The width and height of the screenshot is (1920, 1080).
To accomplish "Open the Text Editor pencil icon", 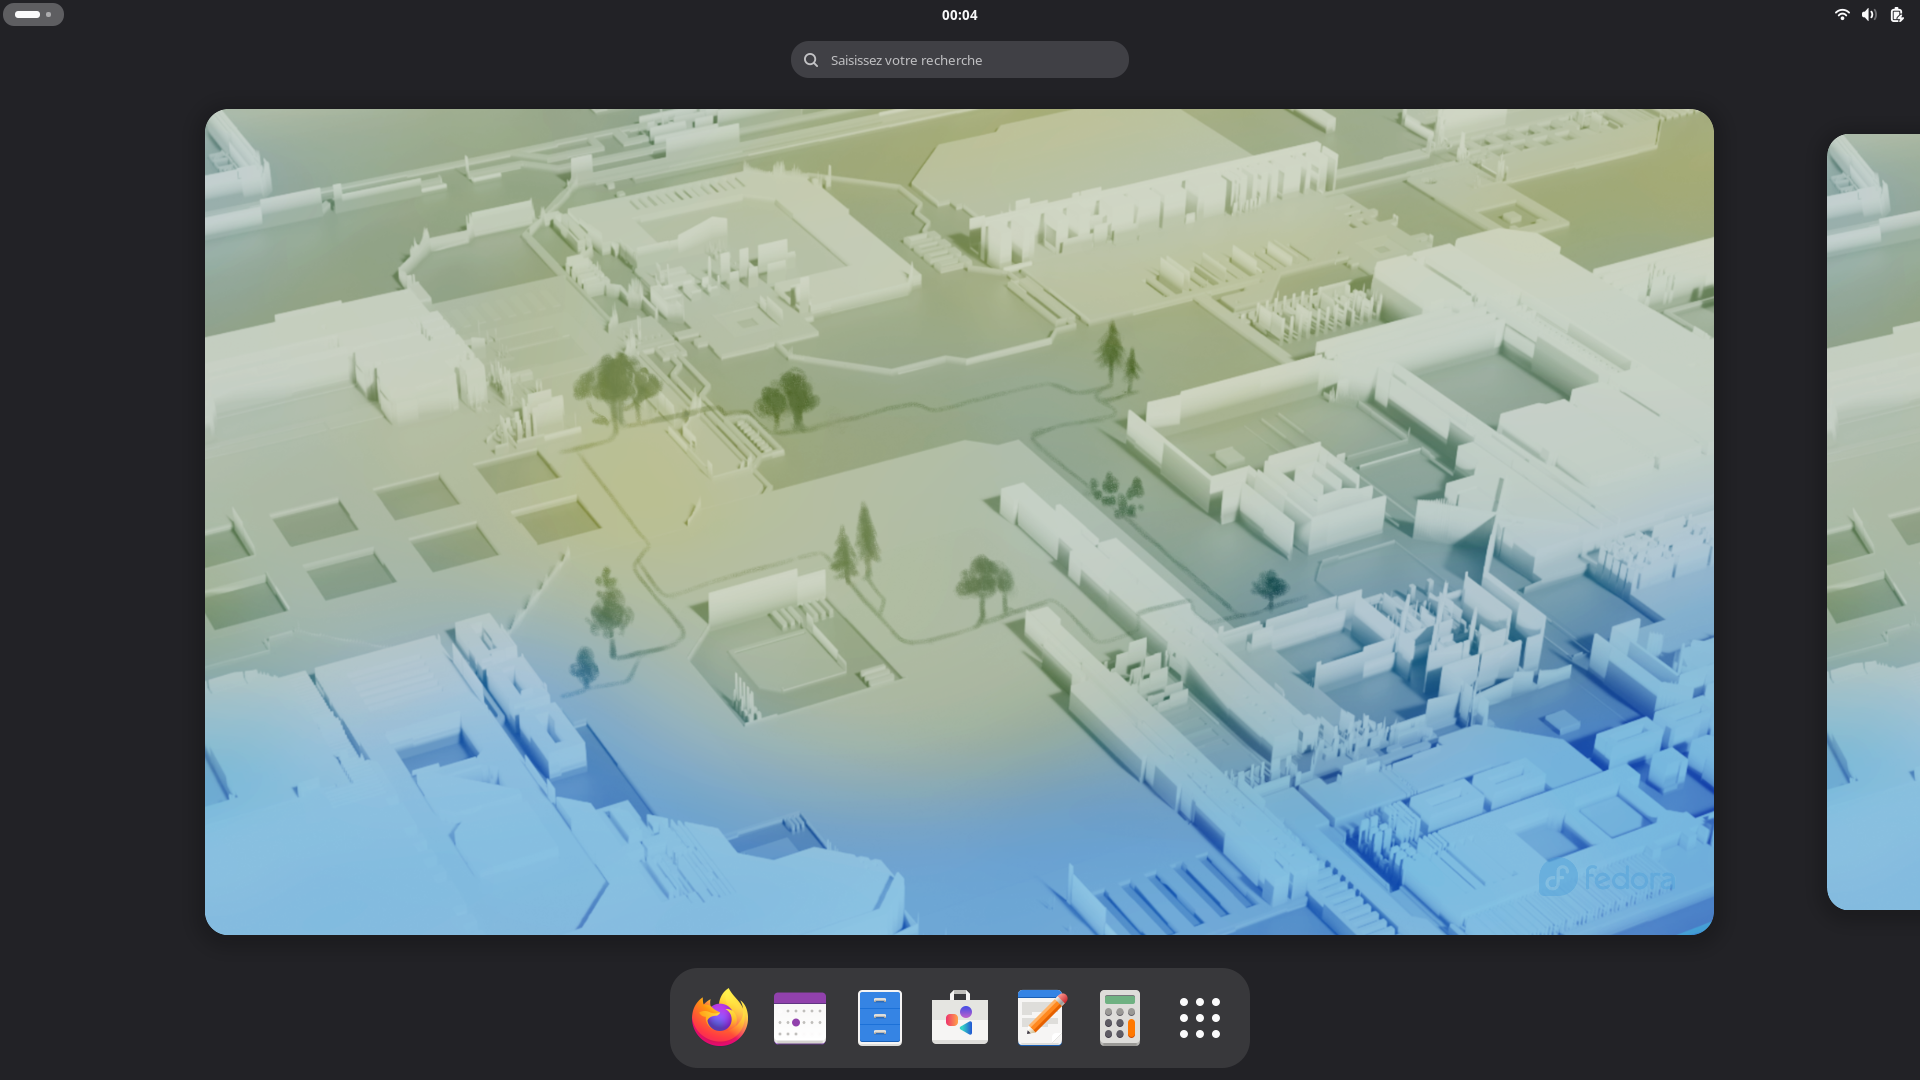I will point(1040,1017).
